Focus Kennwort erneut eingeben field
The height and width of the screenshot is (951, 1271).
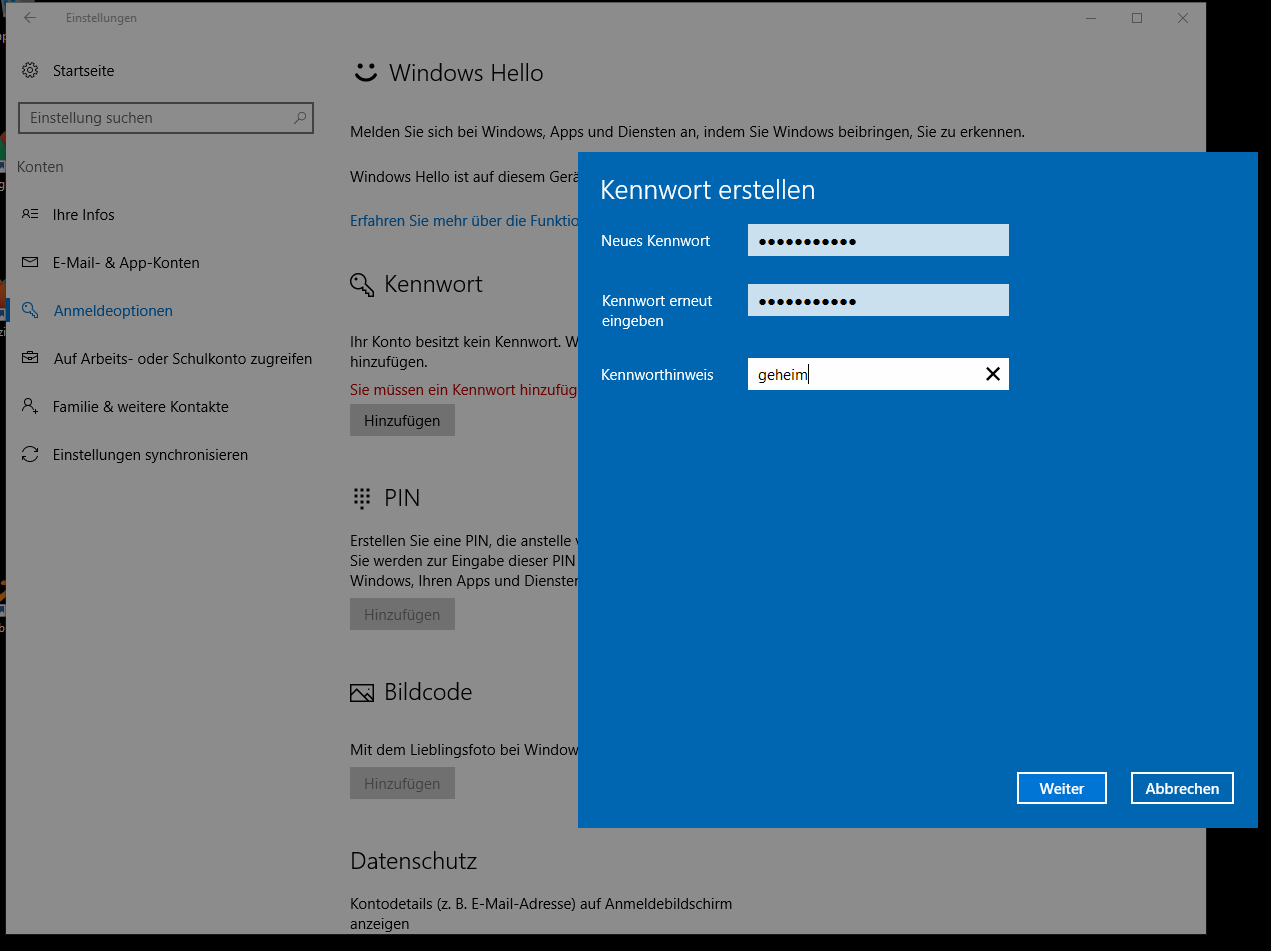coord(878,300)
